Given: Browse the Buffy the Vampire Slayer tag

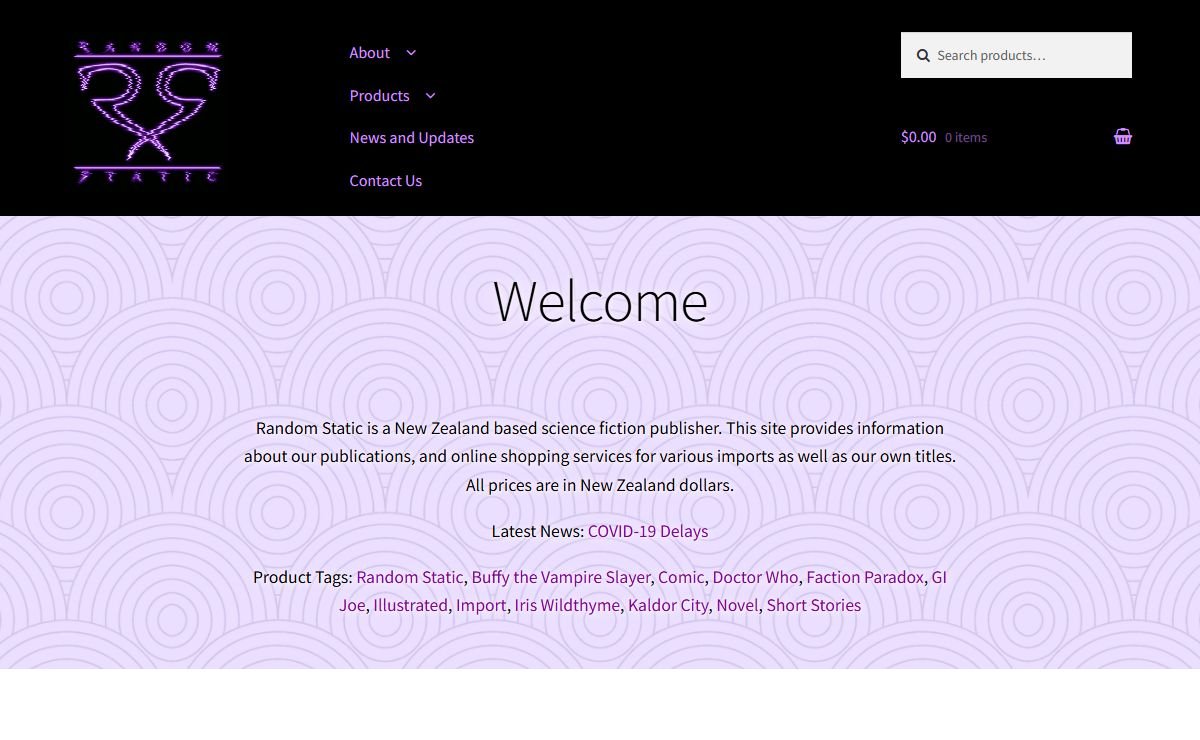Looking at the screenshot, I should pyautogui.click(x=561, y=577).
